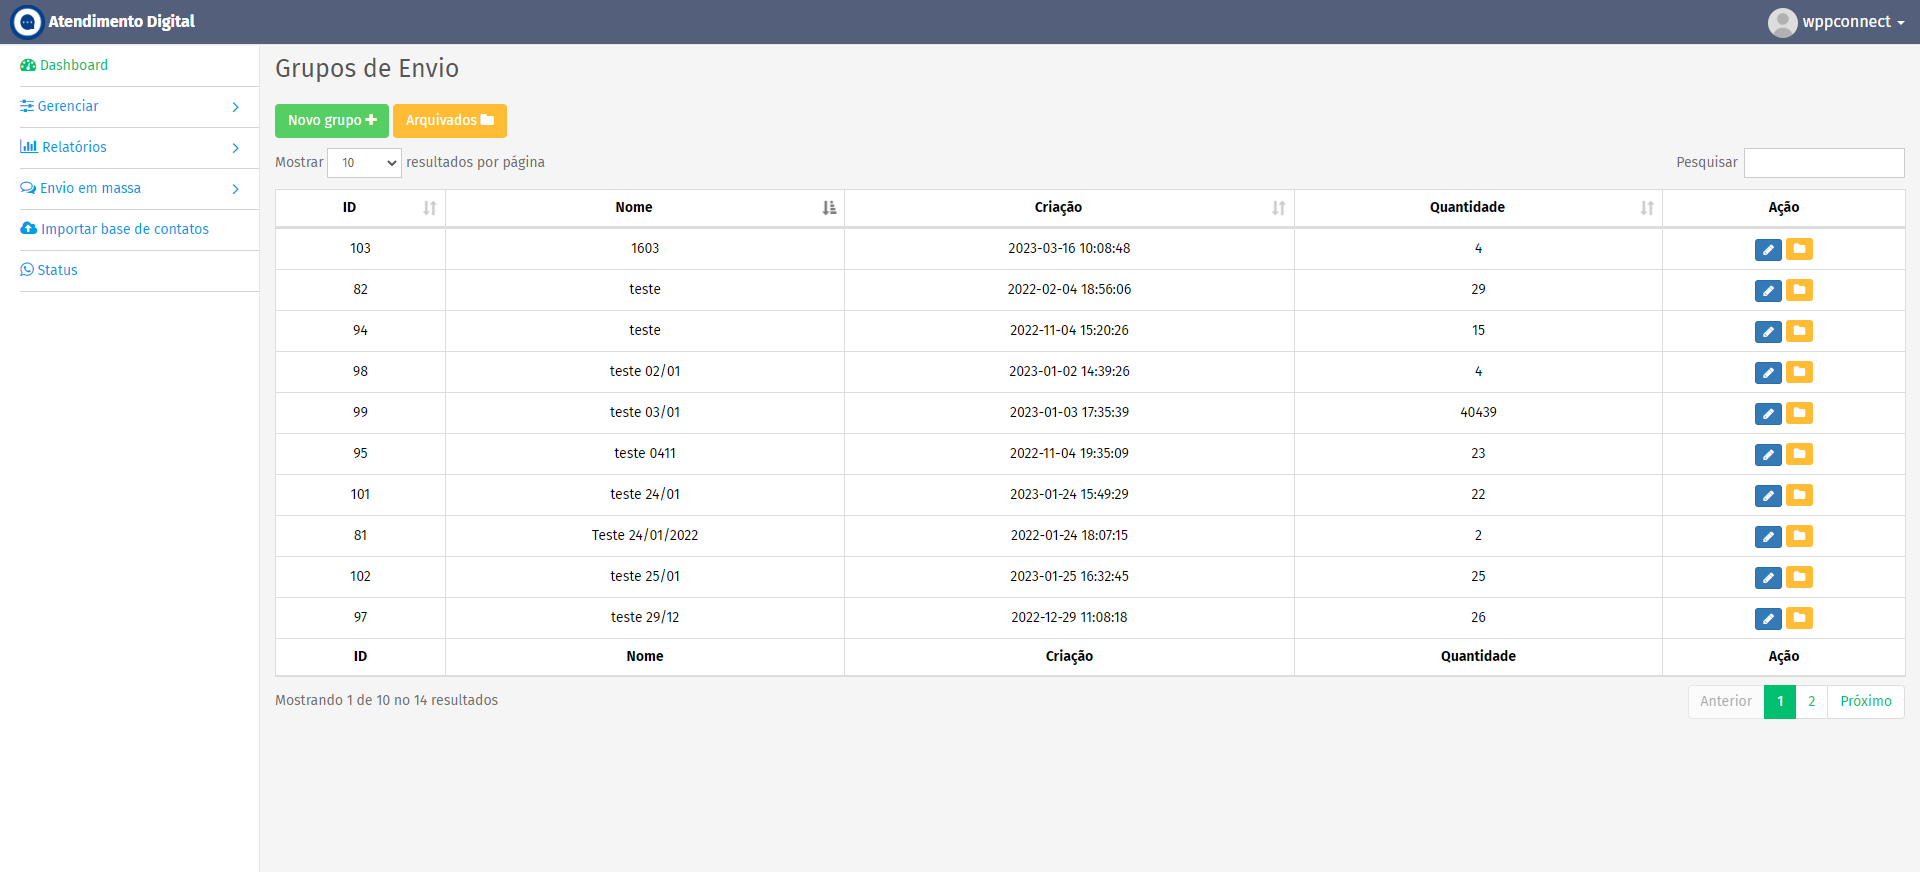
Task: Click the Atendimento Digital logo icon
Action: 27,22
